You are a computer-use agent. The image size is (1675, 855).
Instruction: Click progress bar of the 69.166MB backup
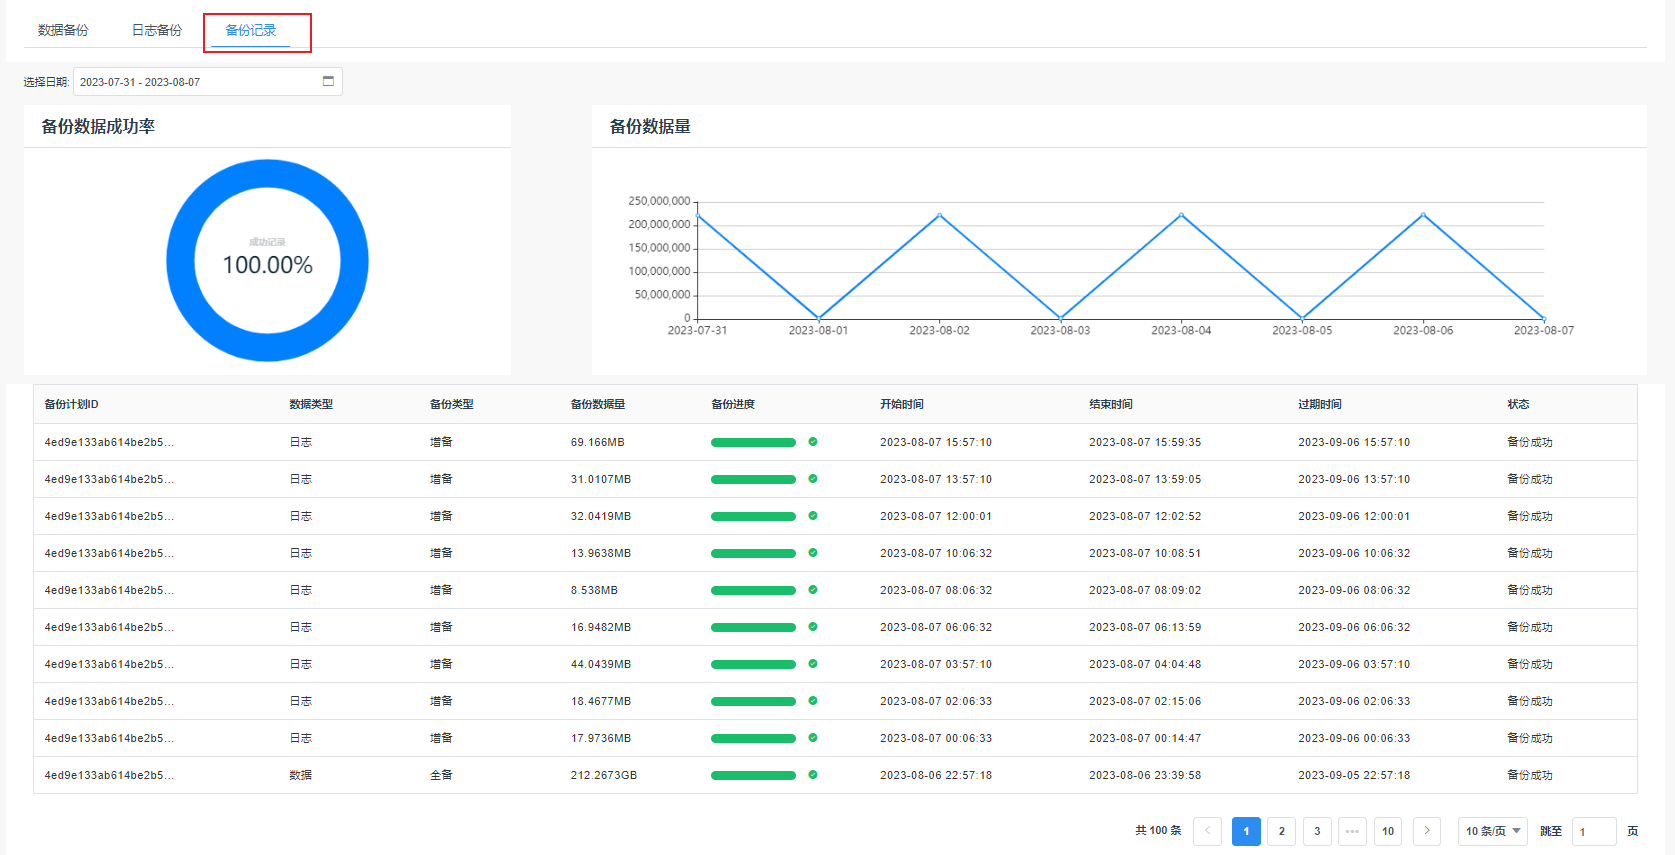(x=753, y=442)
